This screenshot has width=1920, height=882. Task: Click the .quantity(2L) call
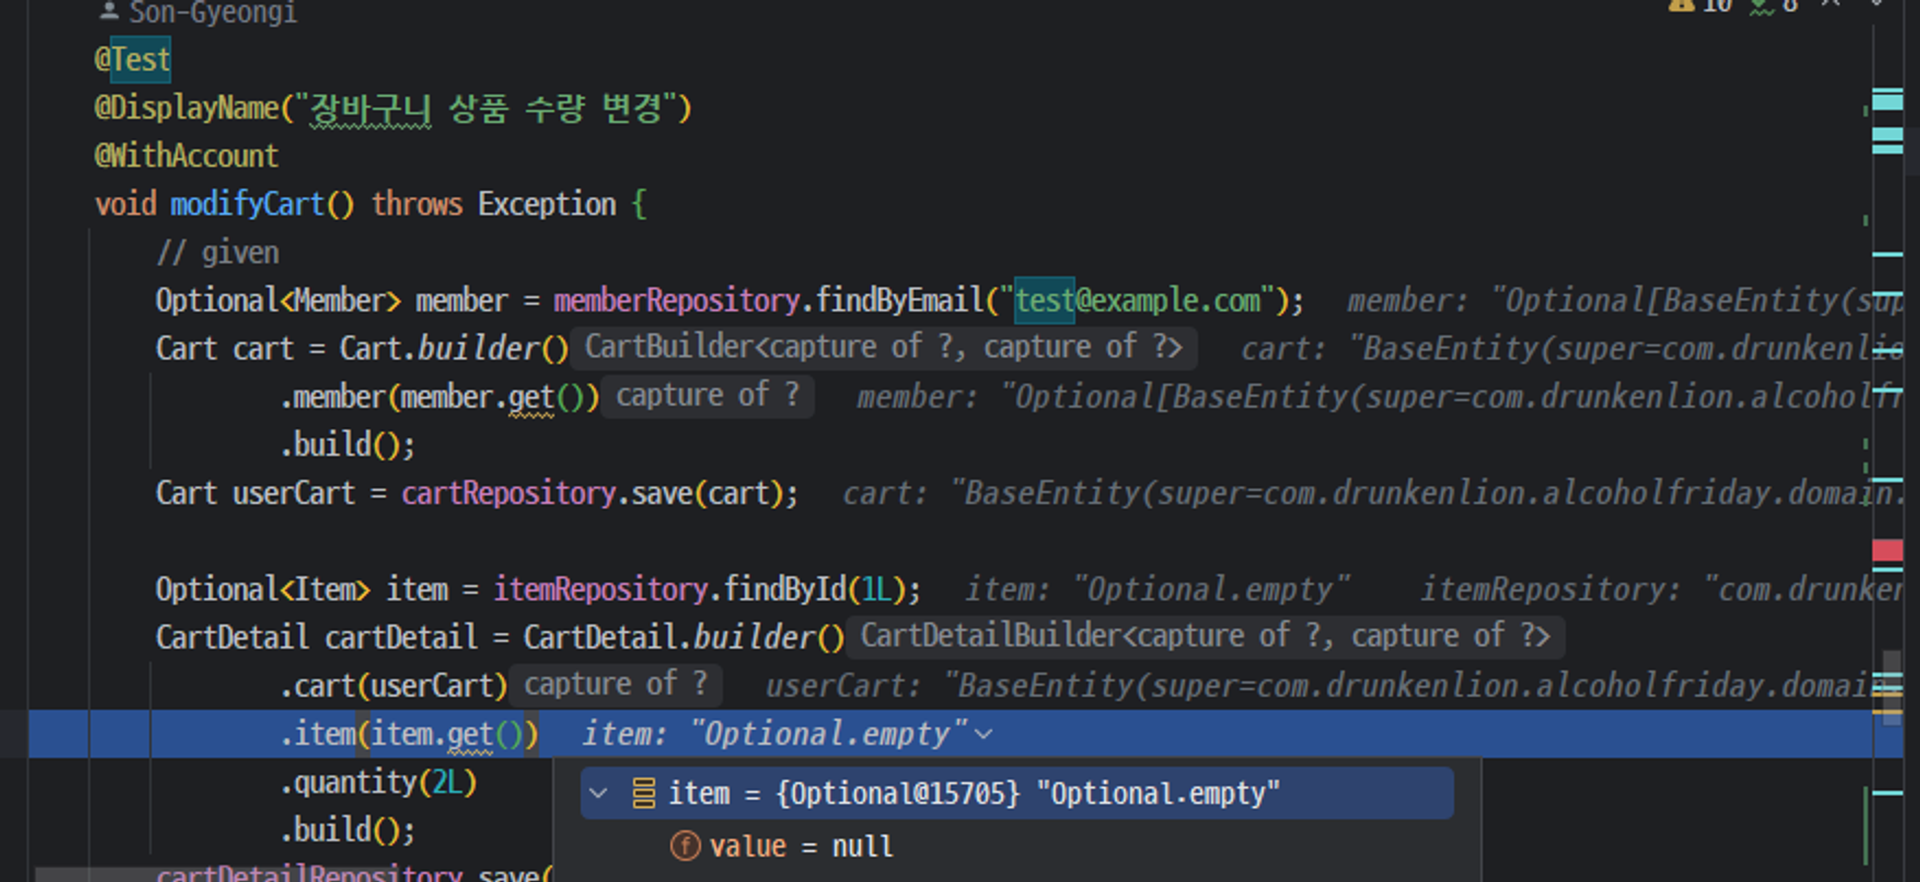click(x=378, y=782)
